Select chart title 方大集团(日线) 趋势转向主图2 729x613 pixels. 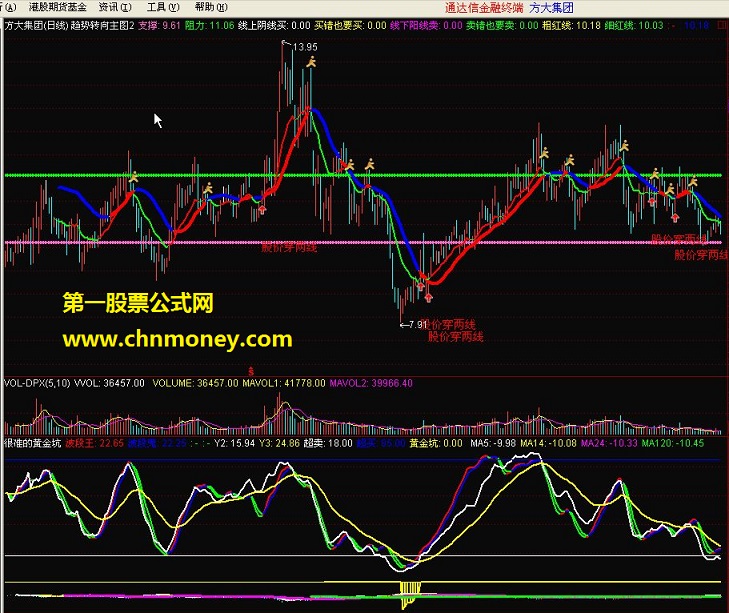click(69, 26)
